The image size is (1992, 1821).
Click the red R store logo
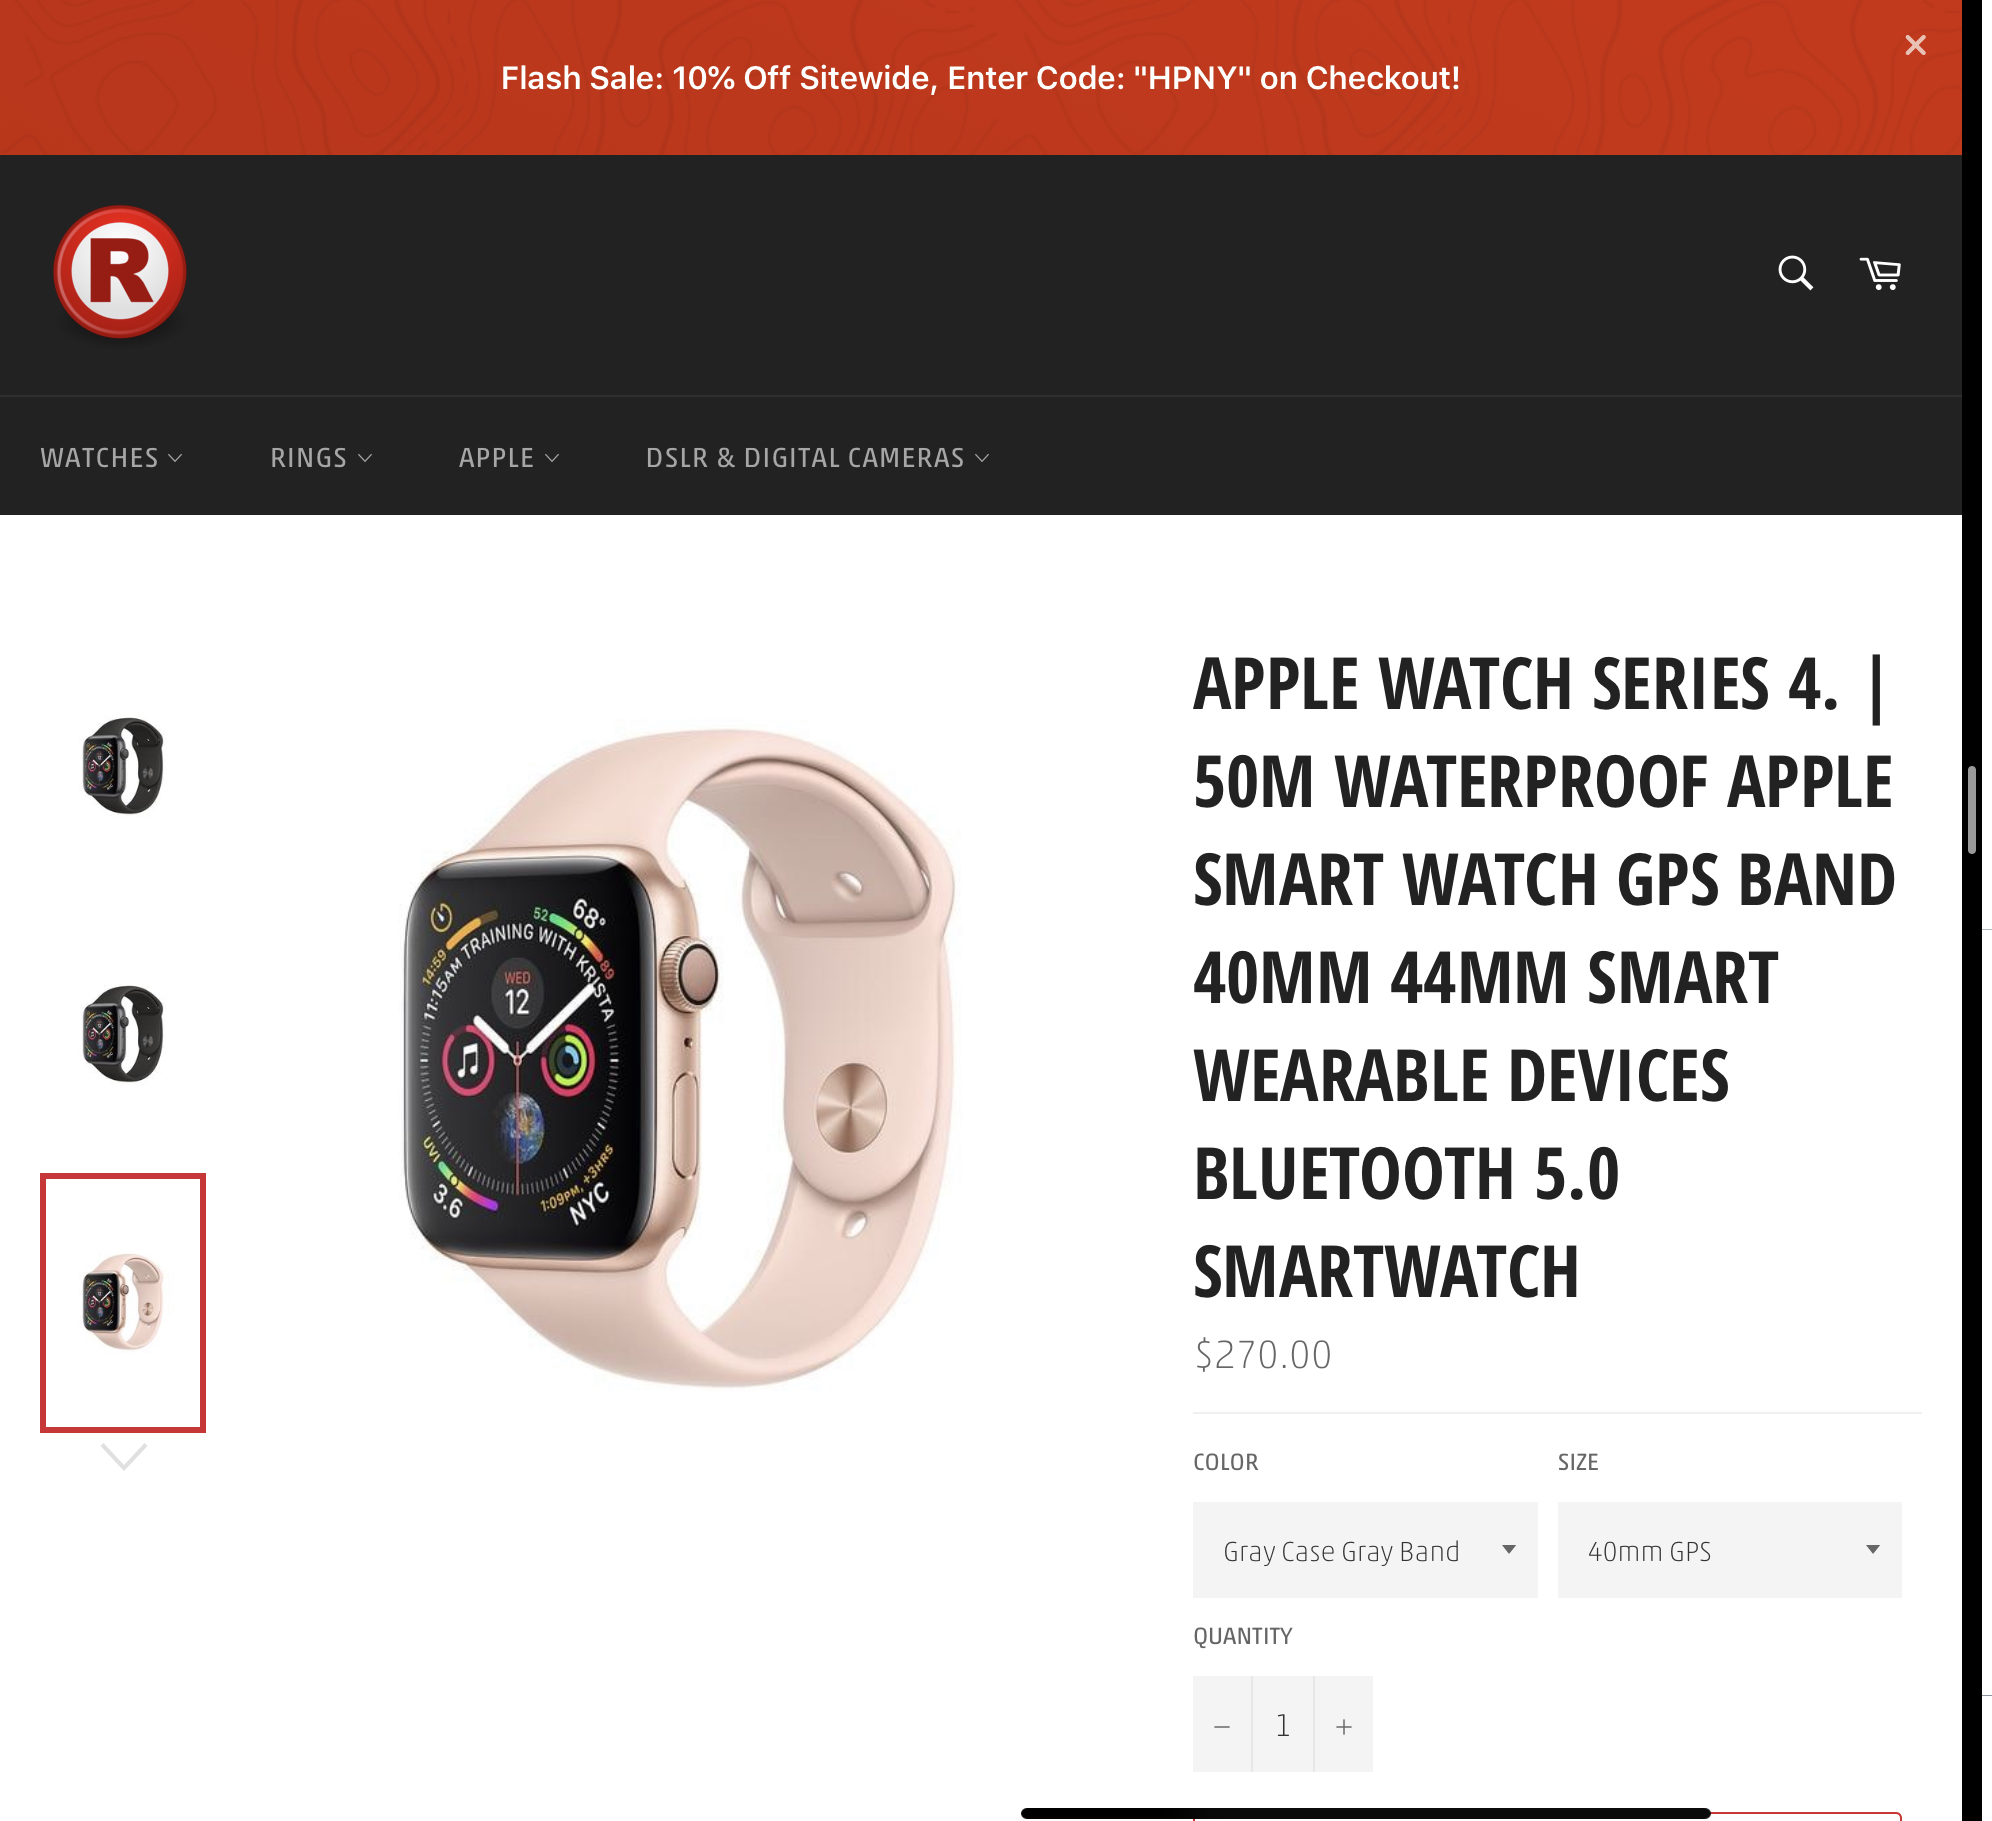pos(120,272)
